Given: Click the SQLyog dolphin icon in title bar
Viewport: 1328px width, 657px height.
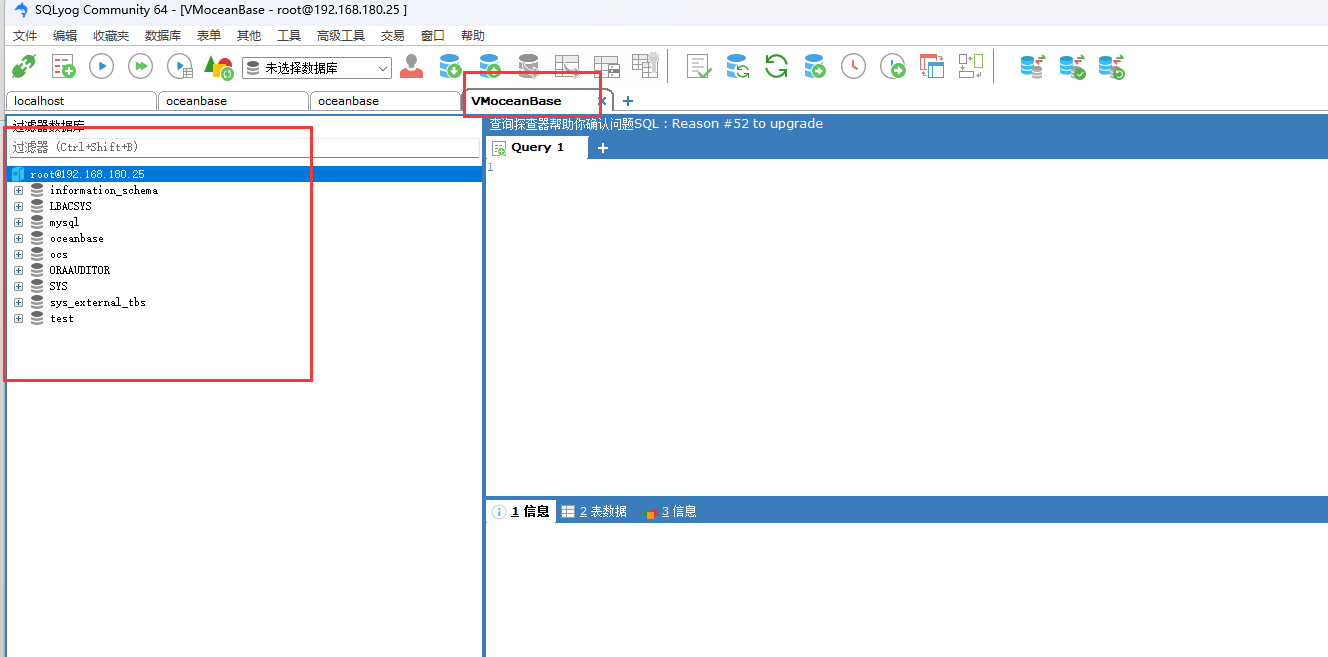Looking at the screenshot, I should pyautogui.click(x=20, y=10).
